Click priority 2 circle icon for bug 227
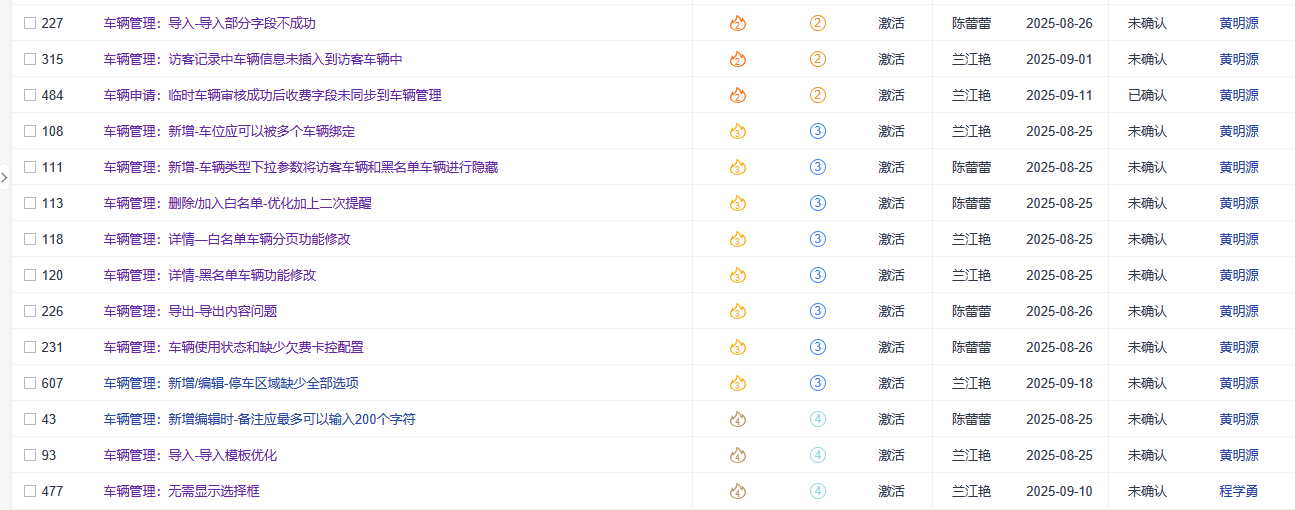 pyautogui.click(x=818, y=23)
